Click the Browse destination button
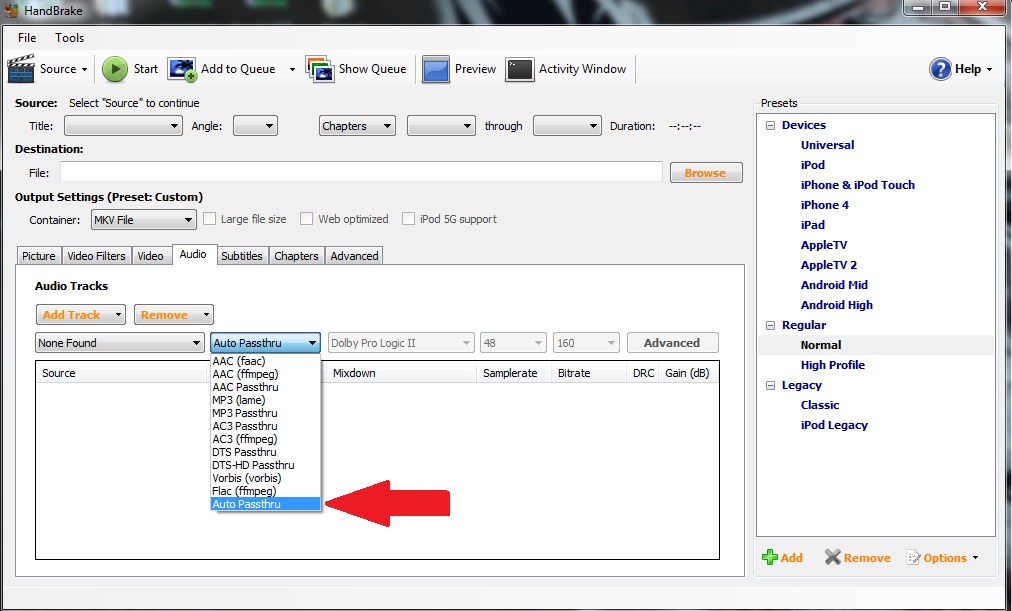This screenshot has height=611, width=1012. (706, 173)
